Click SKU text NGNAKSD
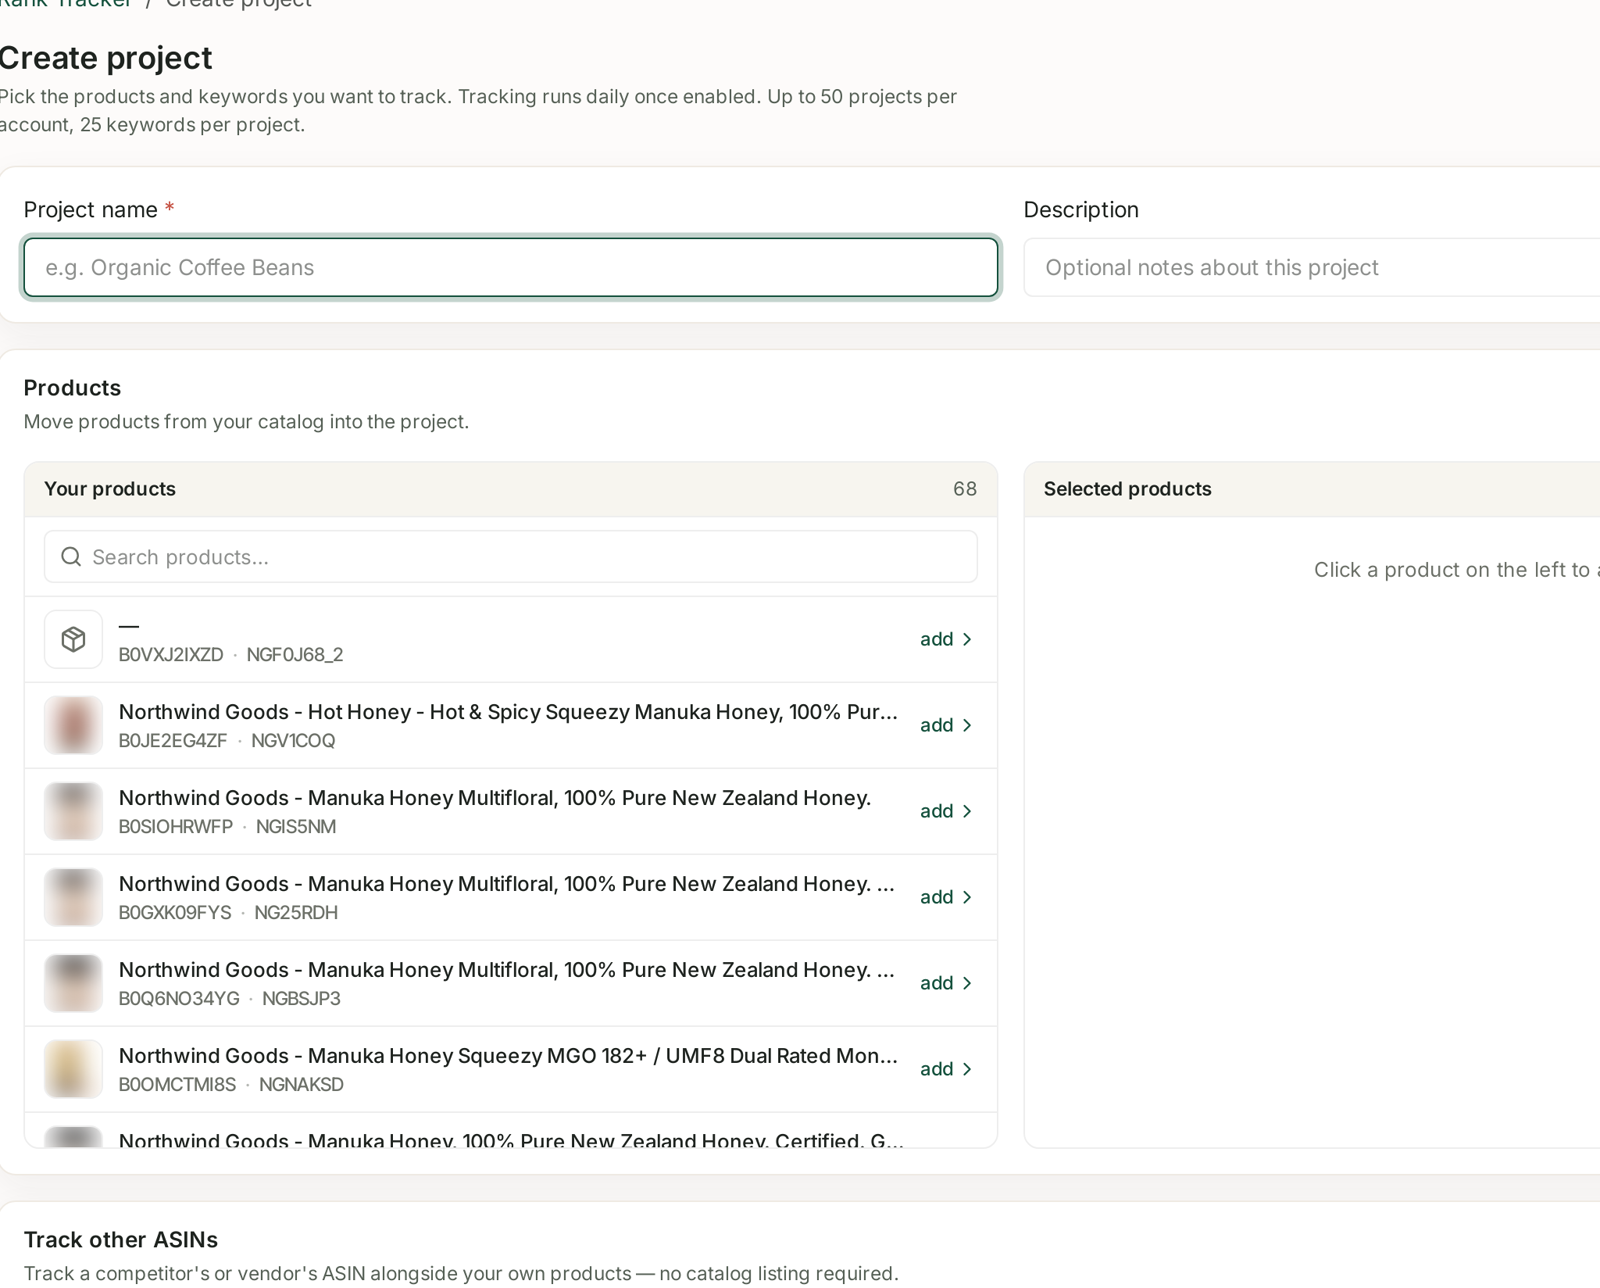The image size is (1600, 1288). point(301,1085)
